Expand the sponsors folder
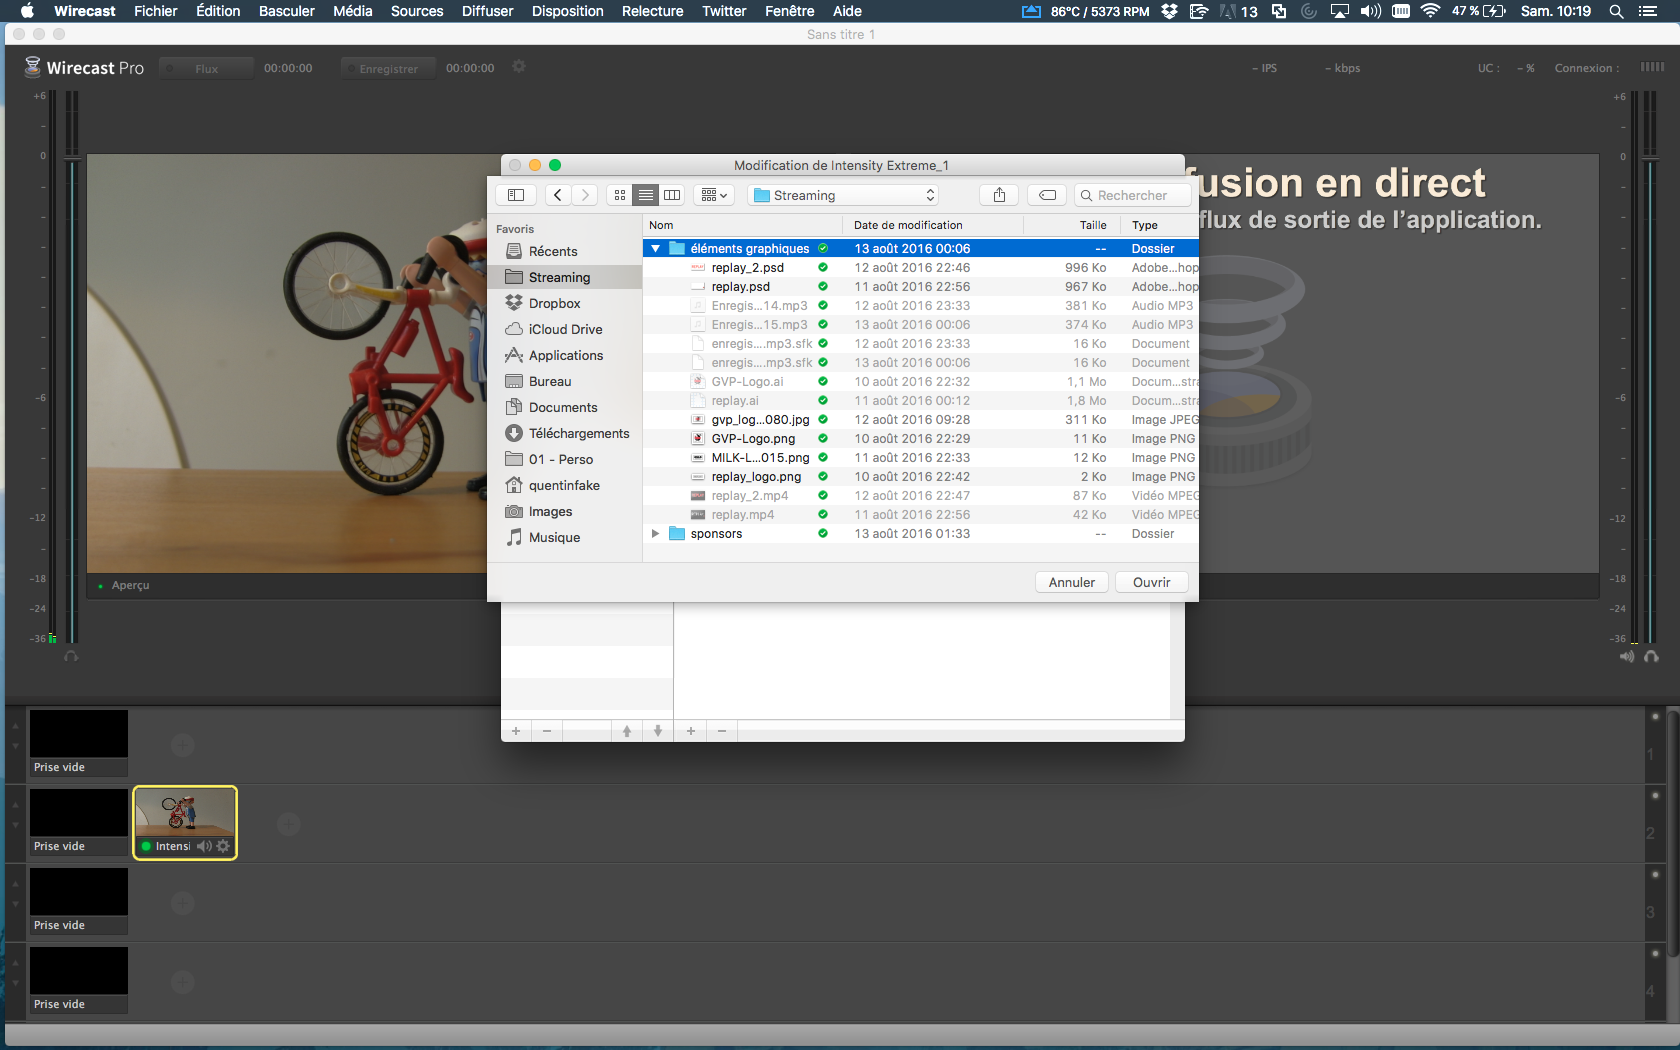The width and height of the screenshot is (1680, 1050). 656,534
